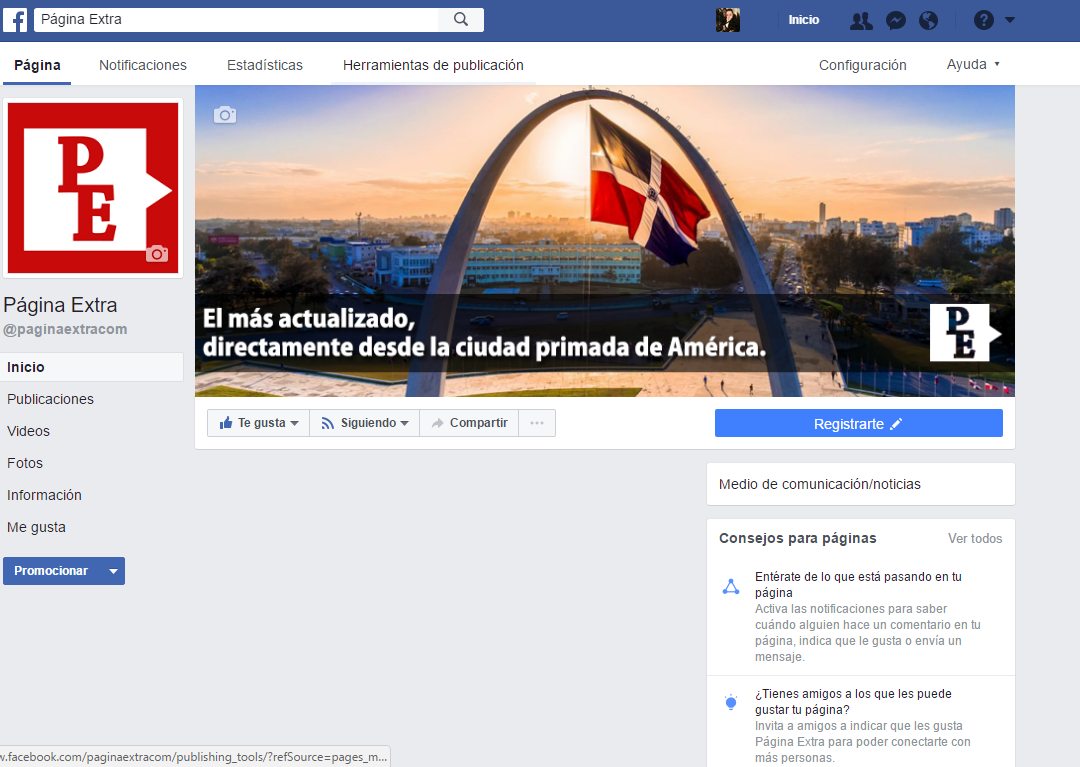Open Messenger messages icon
The width and height of the screenshot is (1080, 767).
tap(895, 21)
